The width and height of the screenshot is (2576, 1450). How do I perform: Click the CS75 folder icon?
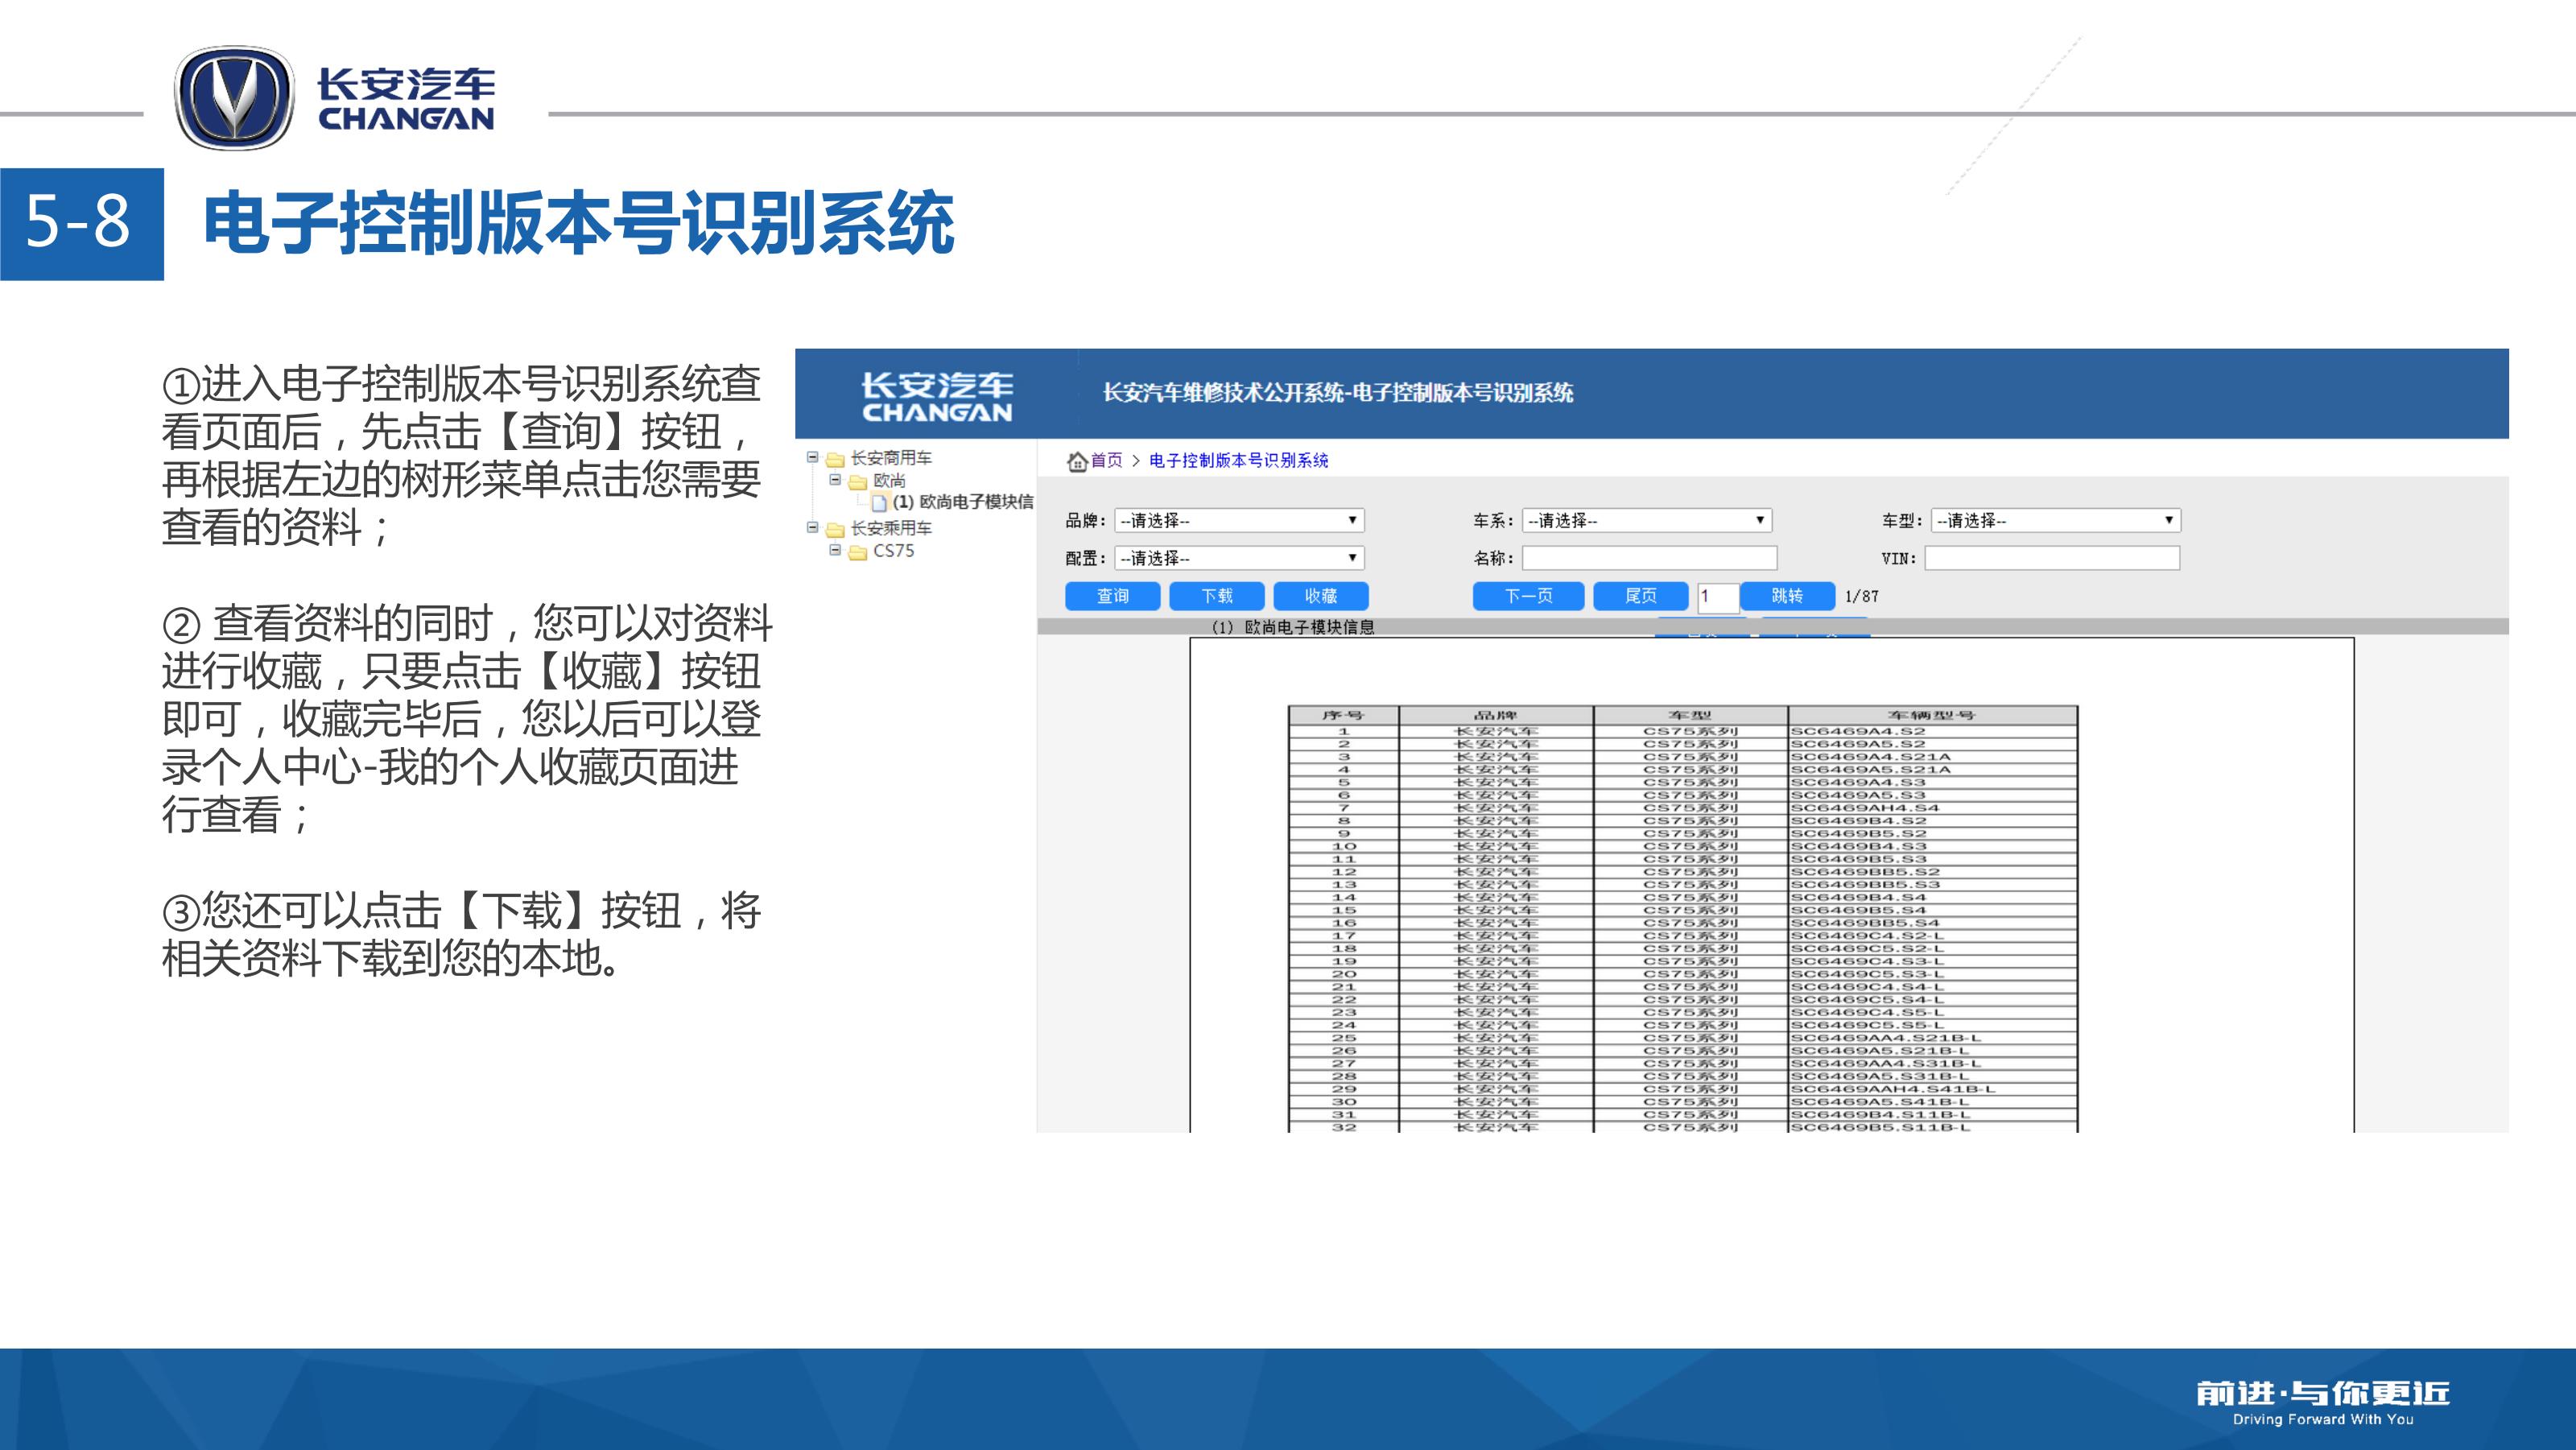[x=857, y=552]
